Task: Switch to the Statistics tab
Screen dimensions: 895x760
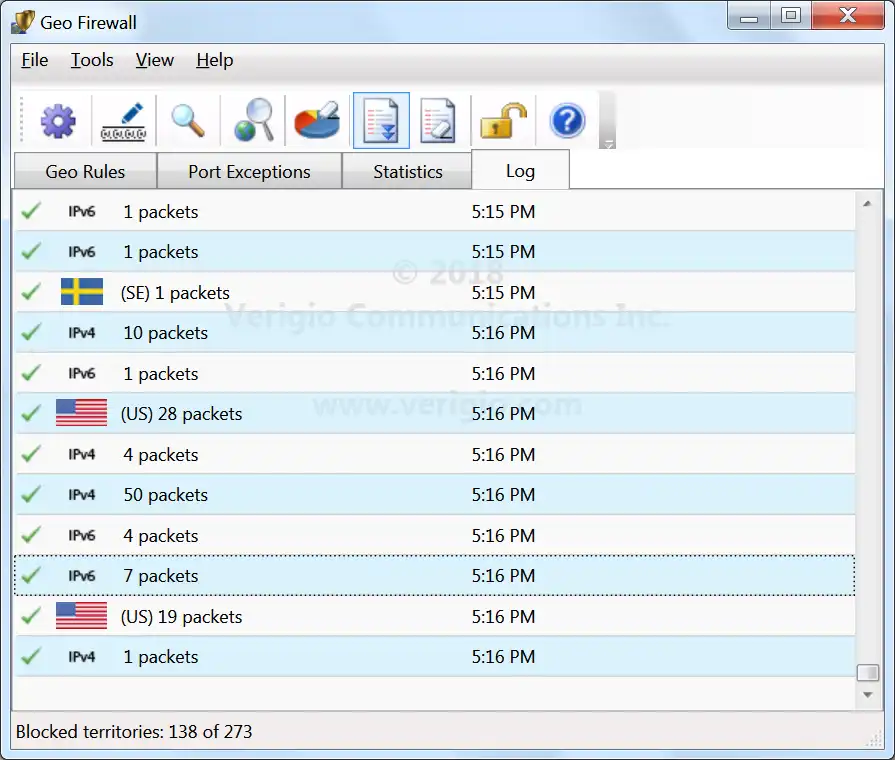Action: [x=408, y=171]
